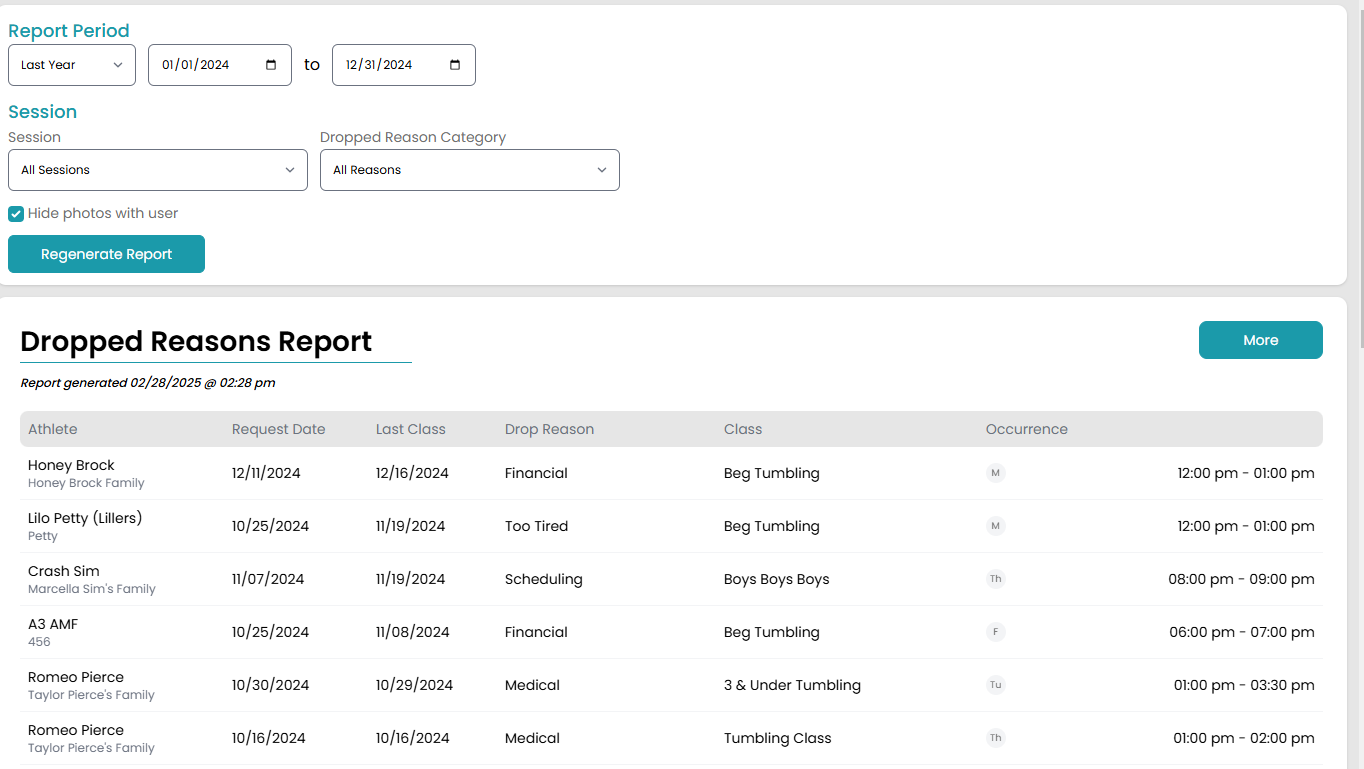The image size is (1364, 769).
Task: Click the More button
Action: (1260, 340)
